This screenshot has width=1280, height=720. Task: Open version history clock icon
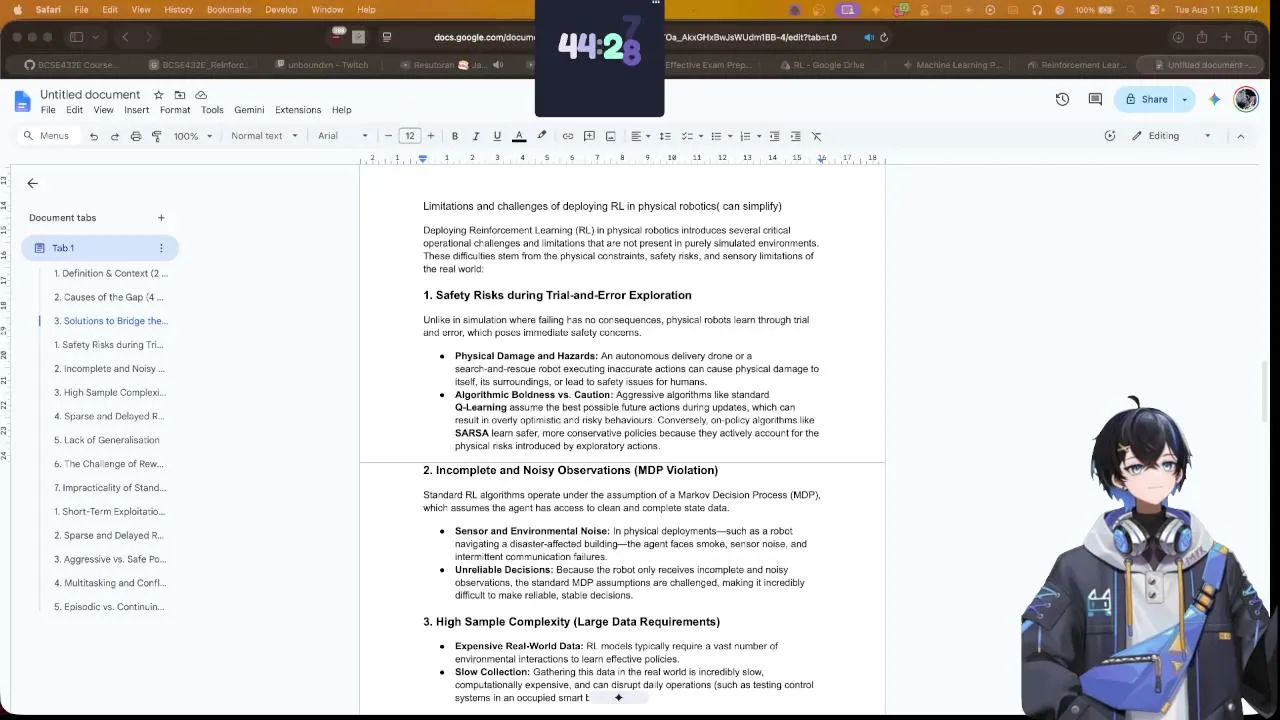point(1062,99)
